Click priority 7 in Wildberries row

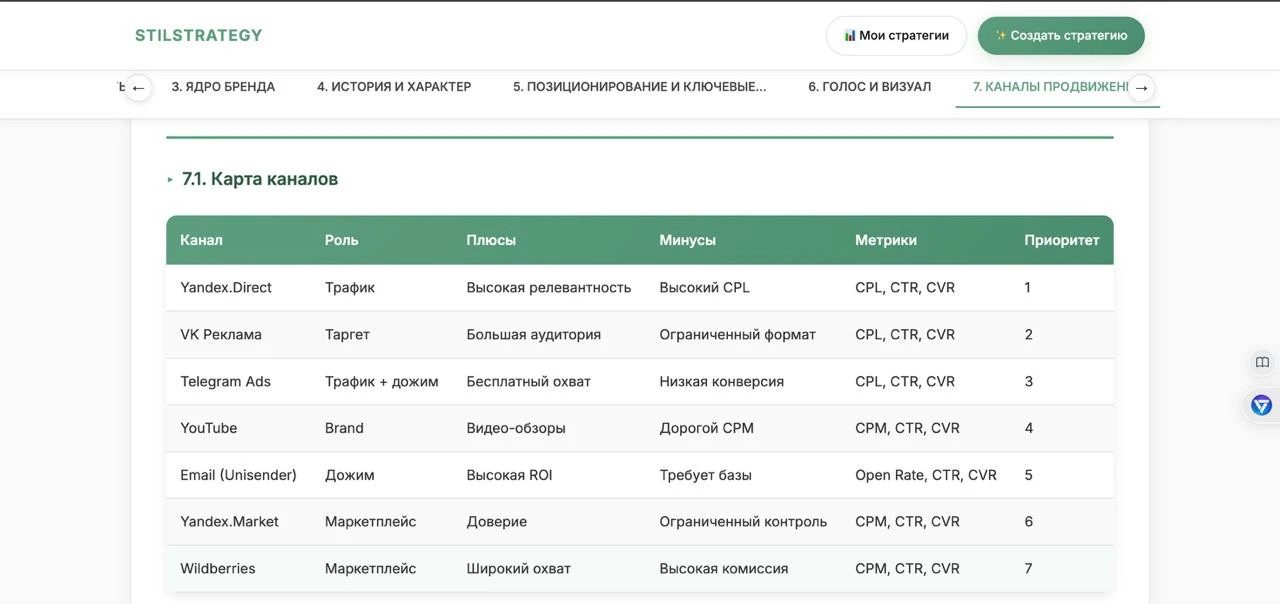click(x=1028, y=569)
